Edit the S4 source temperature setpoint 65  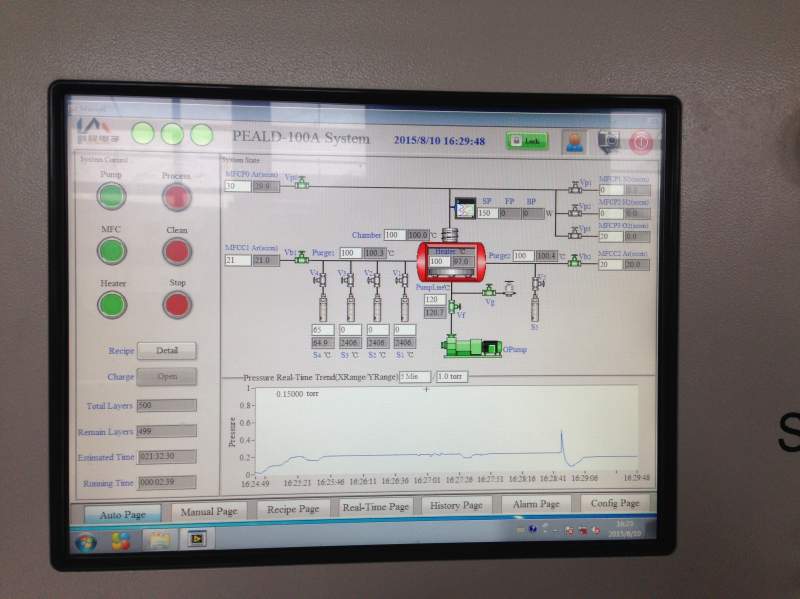point(322,330)
